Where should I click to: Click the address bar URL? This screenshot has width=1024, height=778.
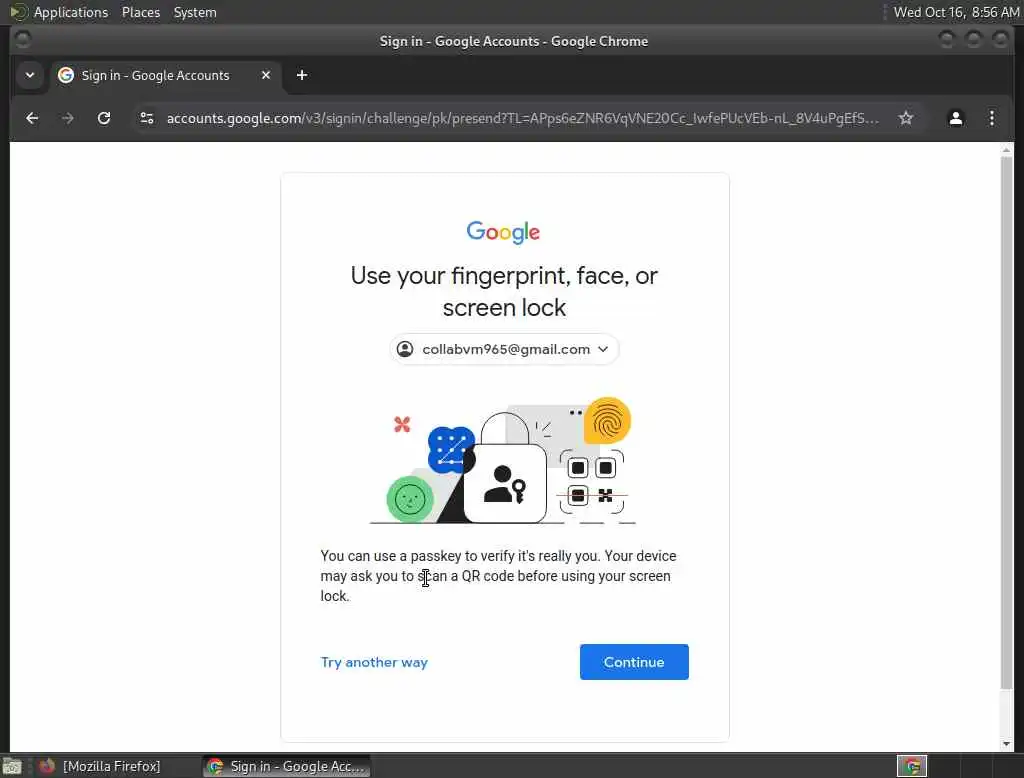522,118
